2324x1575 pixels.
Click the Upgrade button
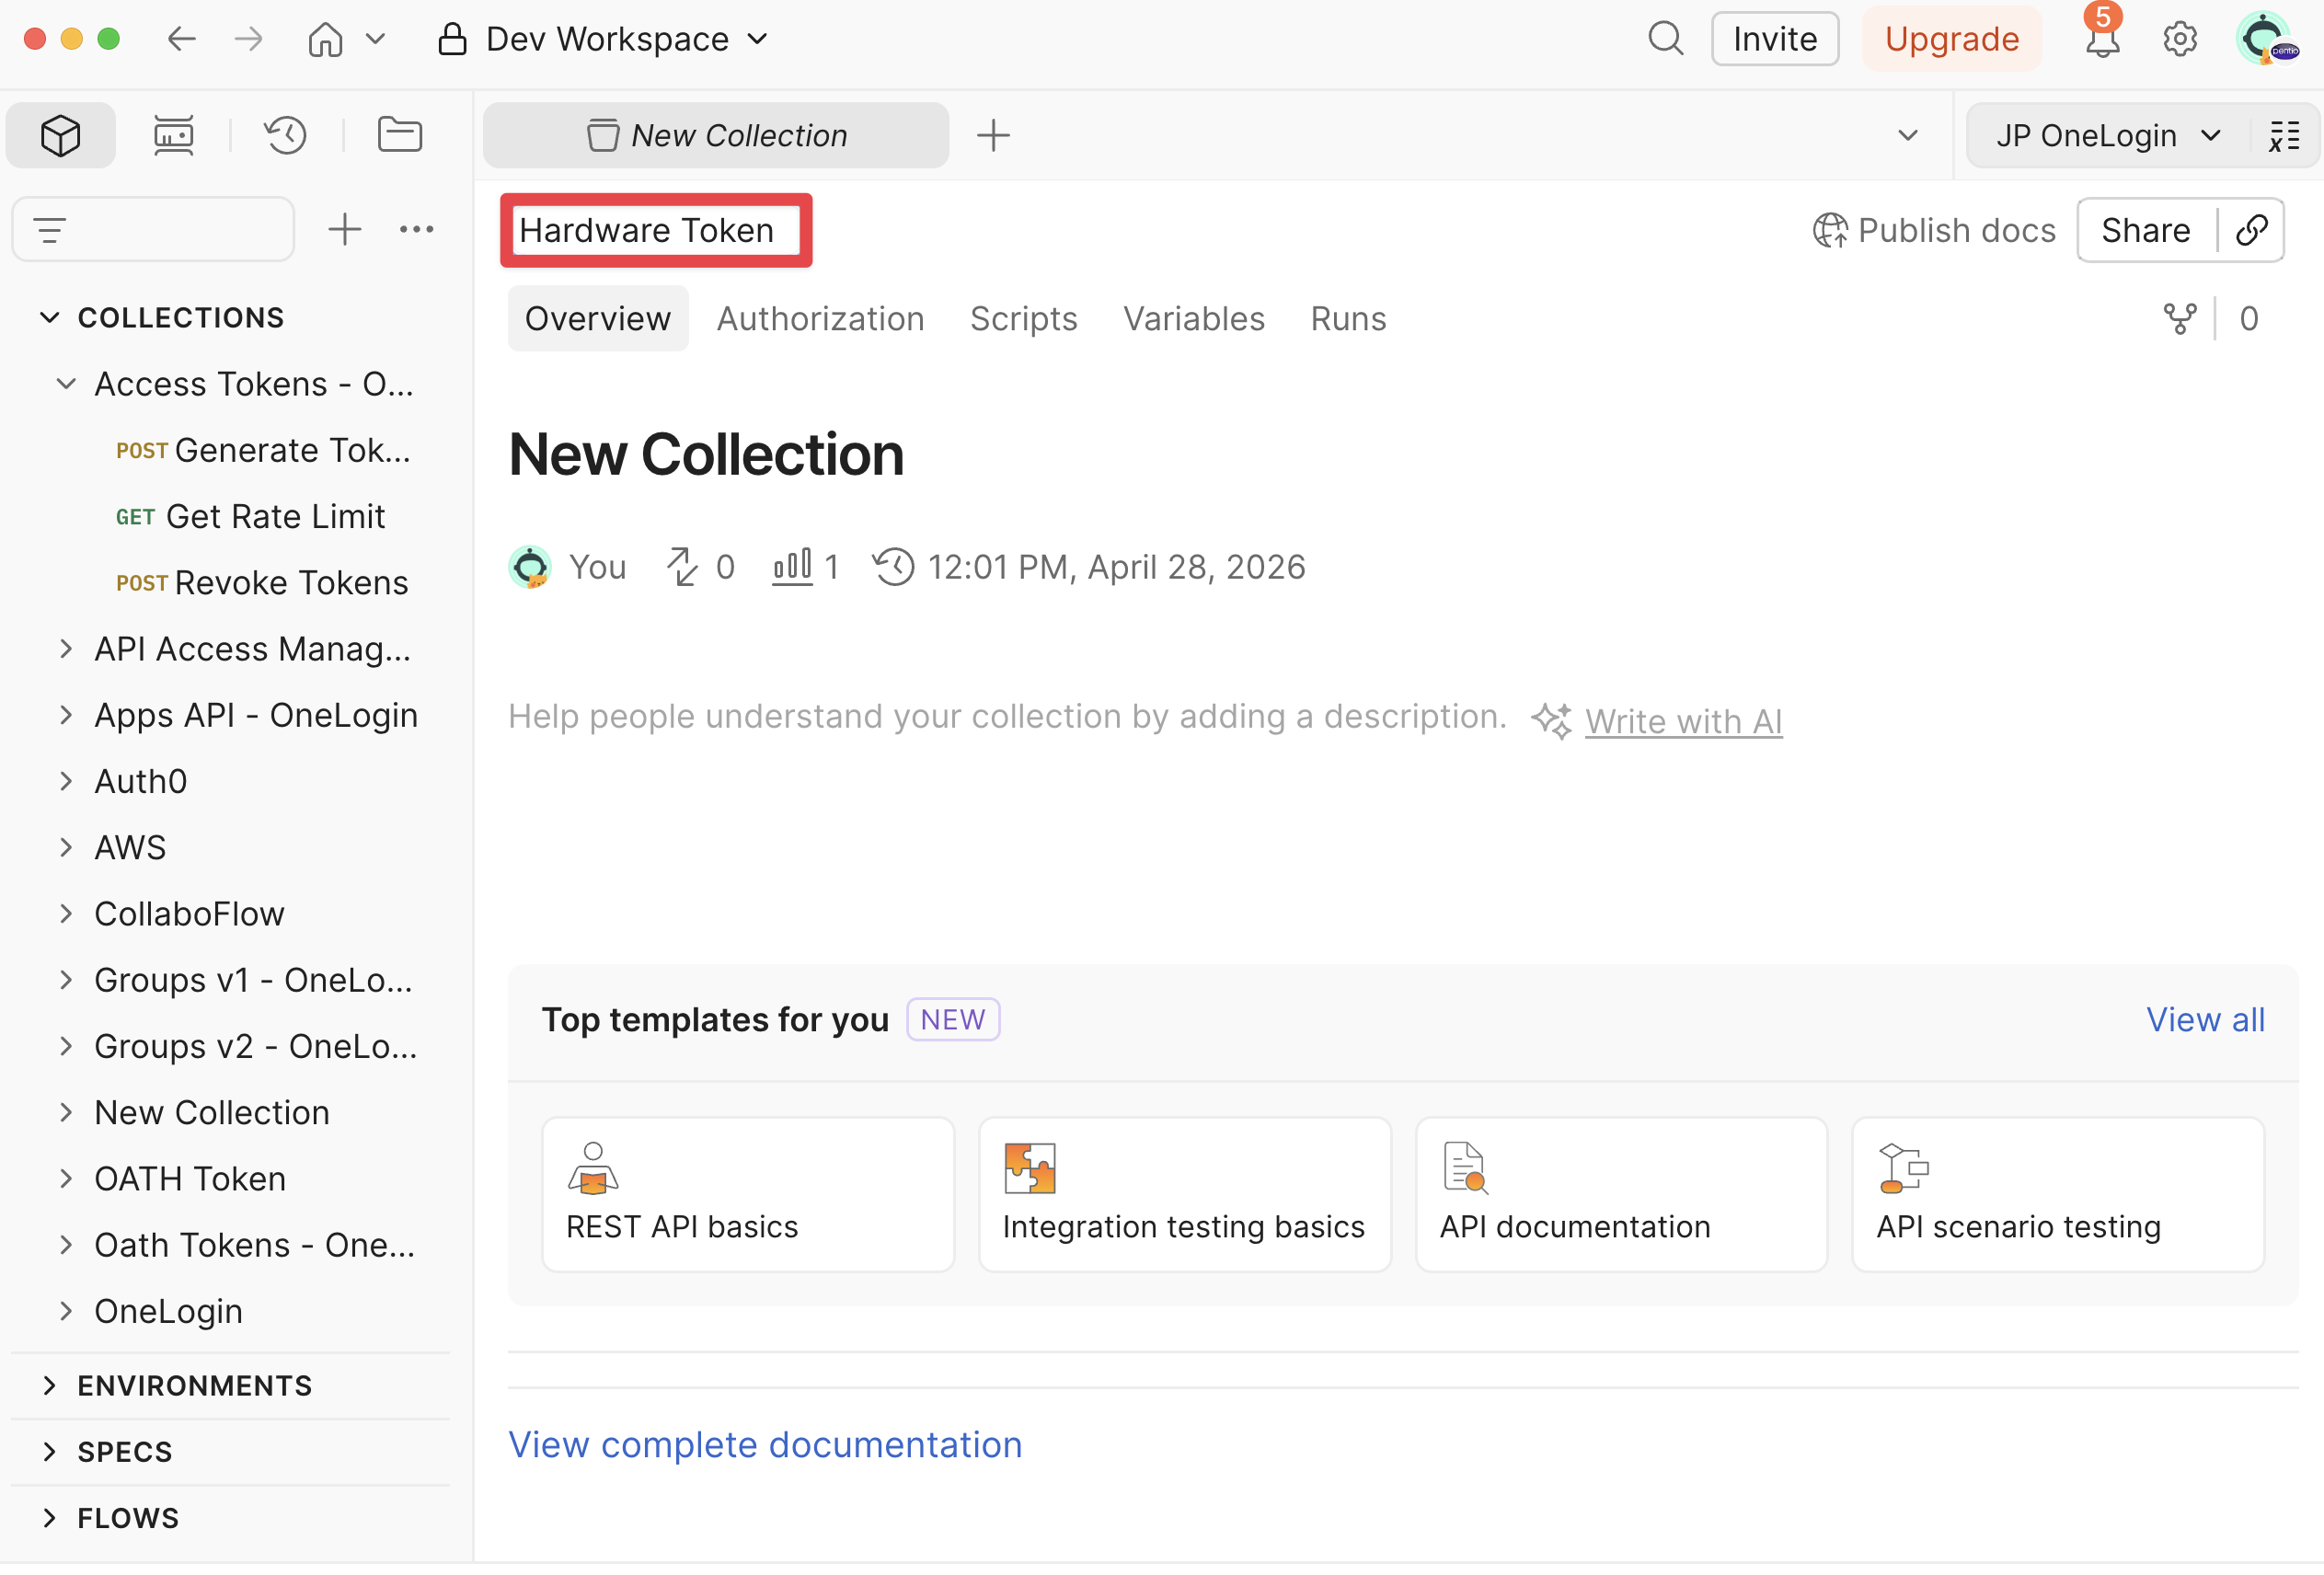(x=1951, y=39)
